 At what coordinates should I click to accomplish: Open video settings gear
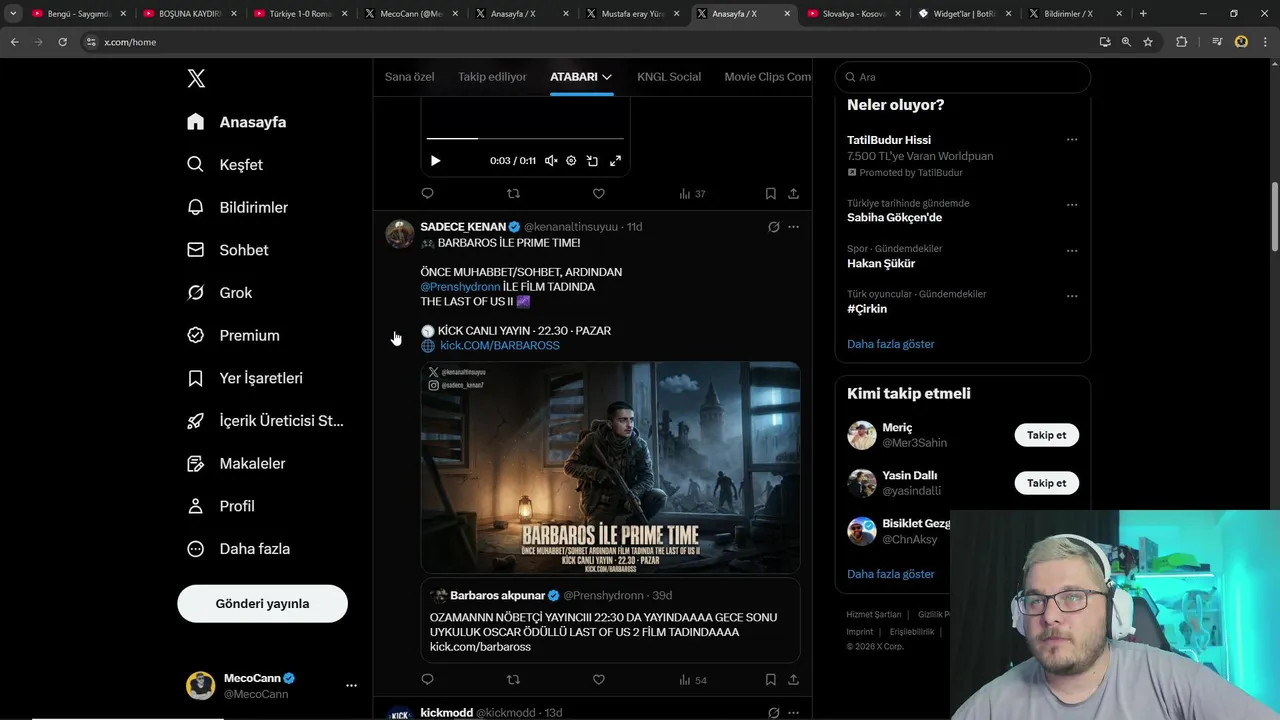pyautogui.click(x=571, y=161)
